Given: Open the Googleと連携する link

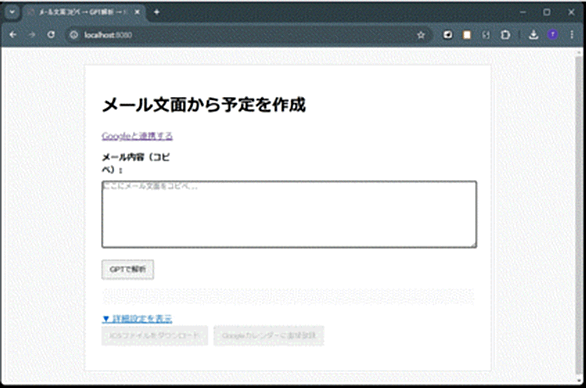Looking at the screenshot, I should pos(137,136).
